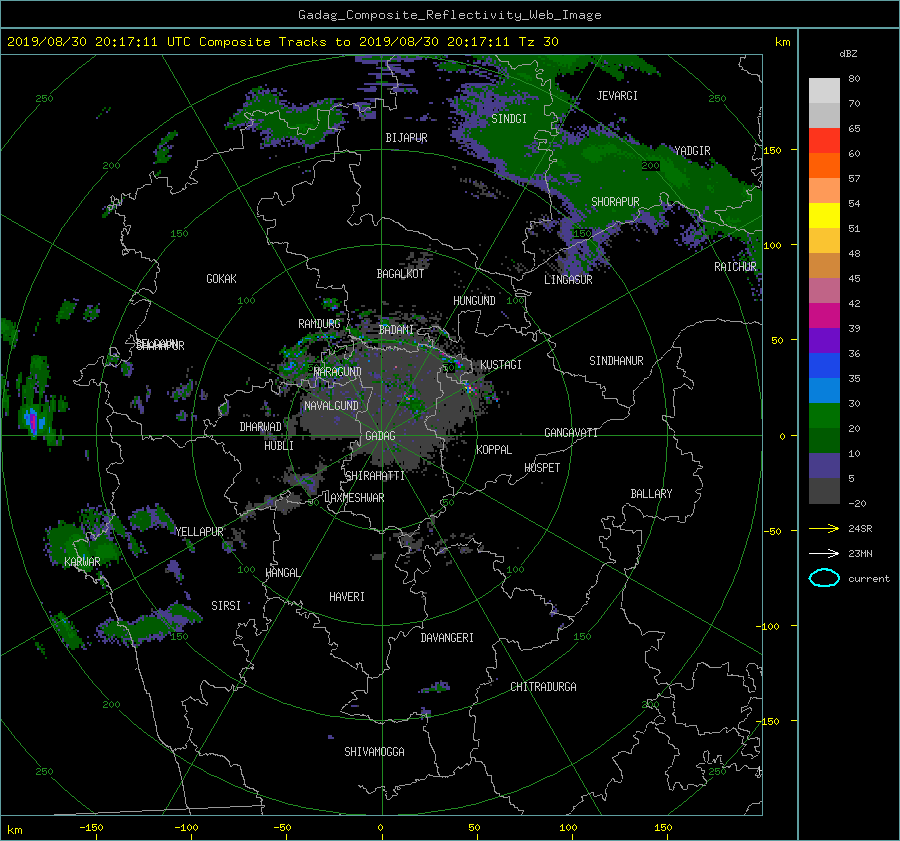This screenshot has height=841, width=900.
Task: Click the light gray 70 dBZ swatch
Action: tap(824, 91)
